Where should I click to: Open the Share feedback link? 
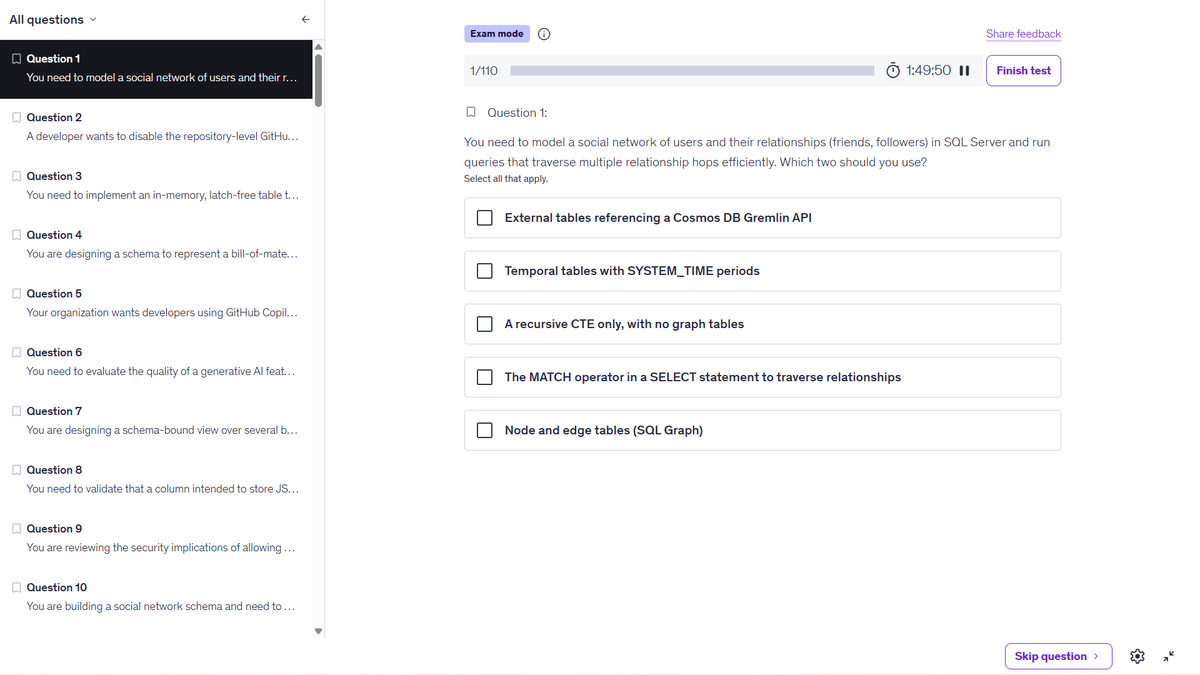coord(1023,34)
